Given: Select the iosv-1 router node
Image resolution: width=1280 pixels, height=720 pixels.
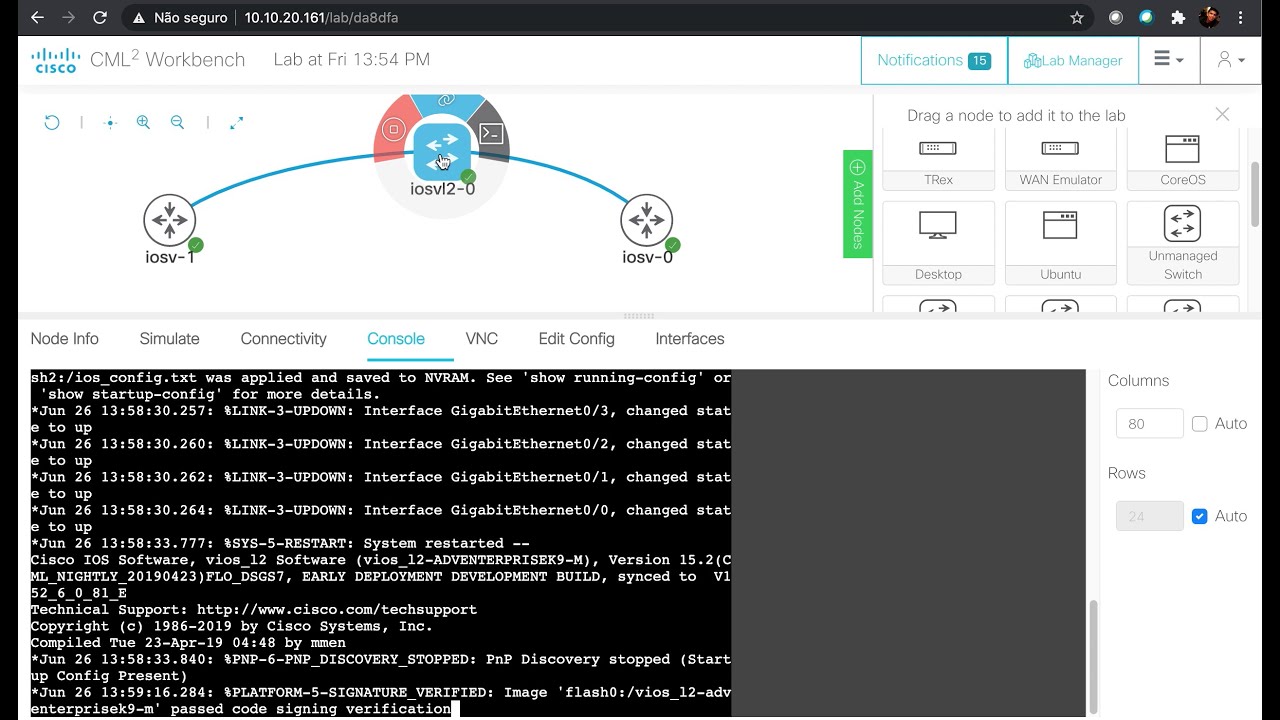Looking at the screenshot, I should click(x=169, y=220).
